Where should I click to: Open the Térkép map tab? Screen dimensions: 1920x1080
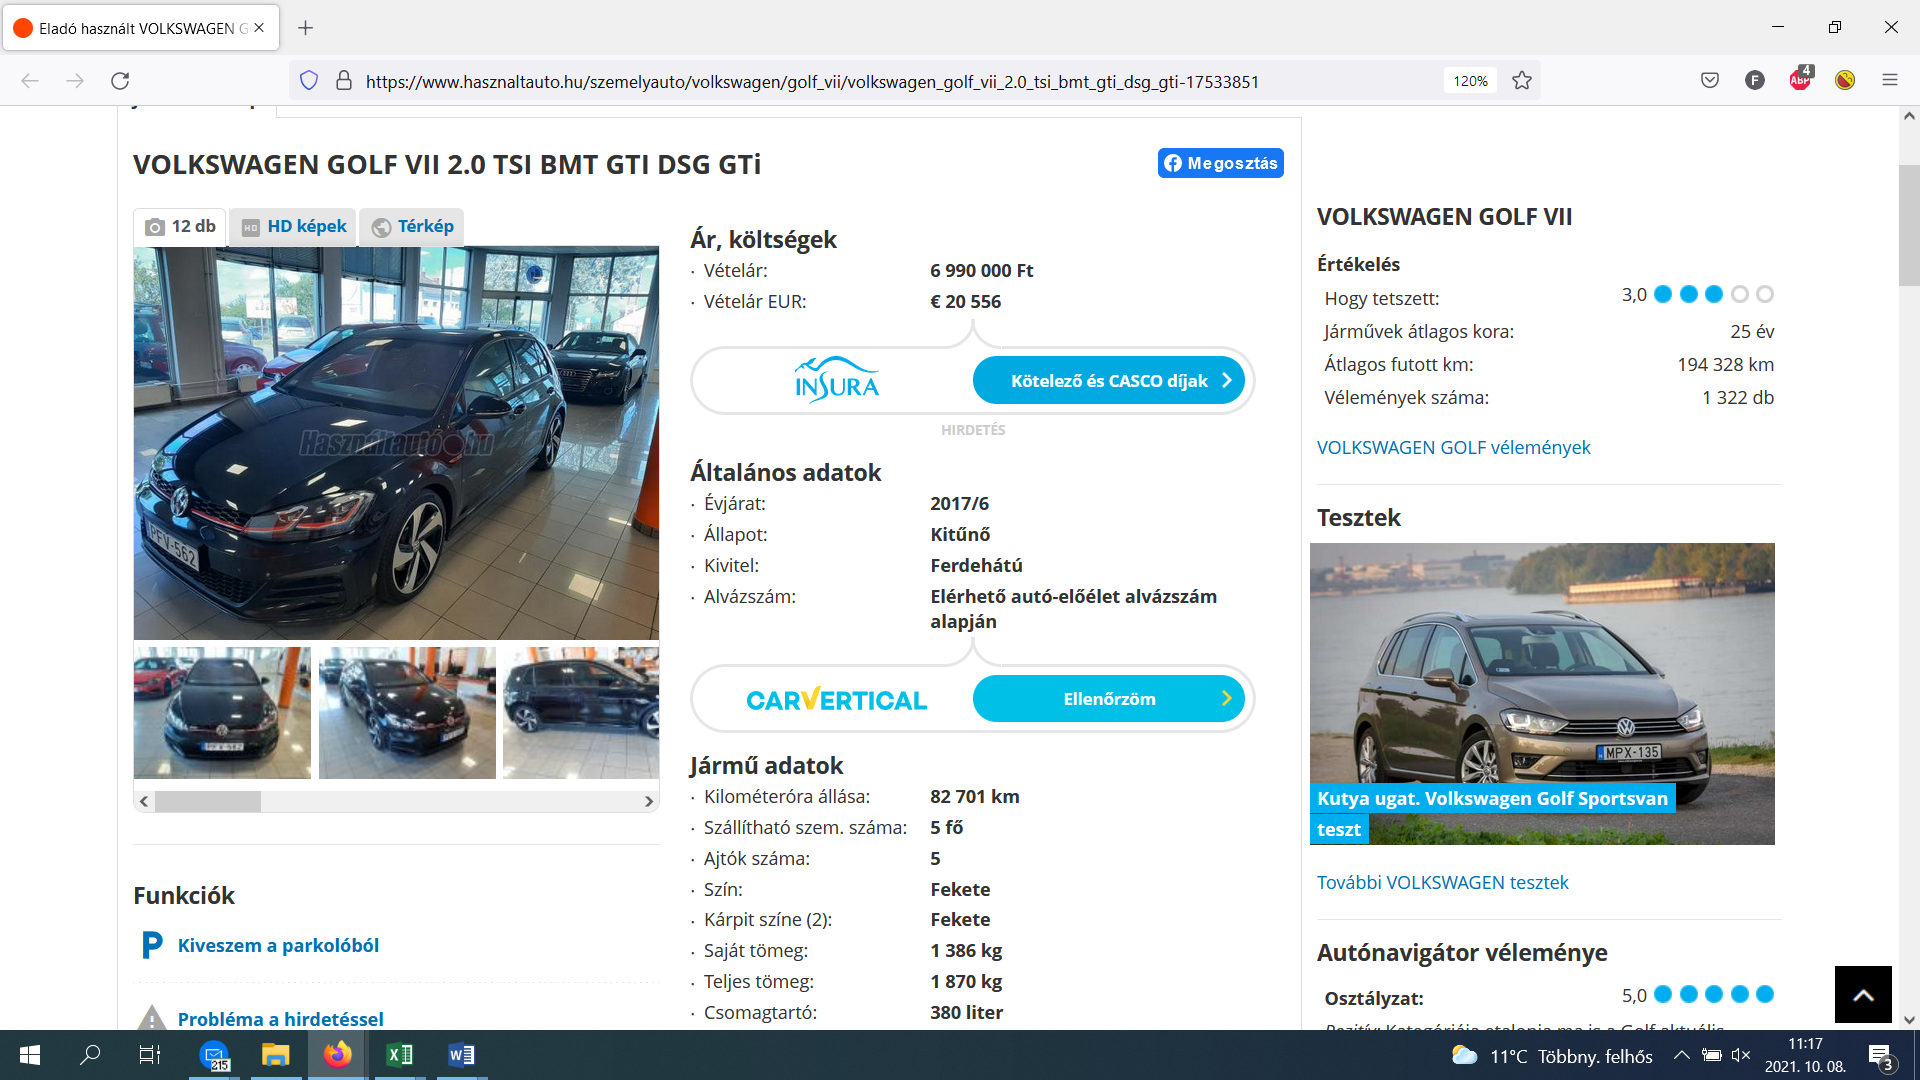coord(412,226)
